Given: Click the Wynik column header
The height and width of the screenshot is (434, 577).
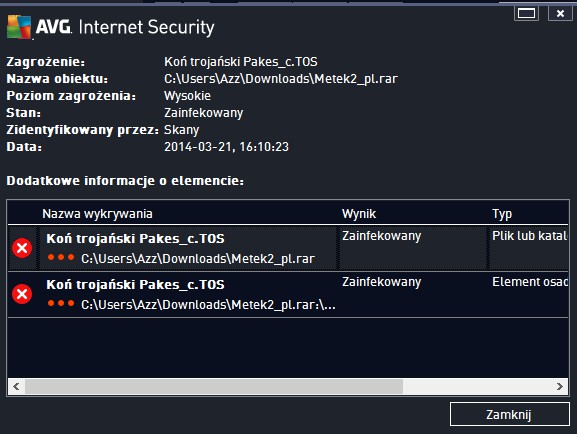Looking at the screenshot, I should pos(359,214).
